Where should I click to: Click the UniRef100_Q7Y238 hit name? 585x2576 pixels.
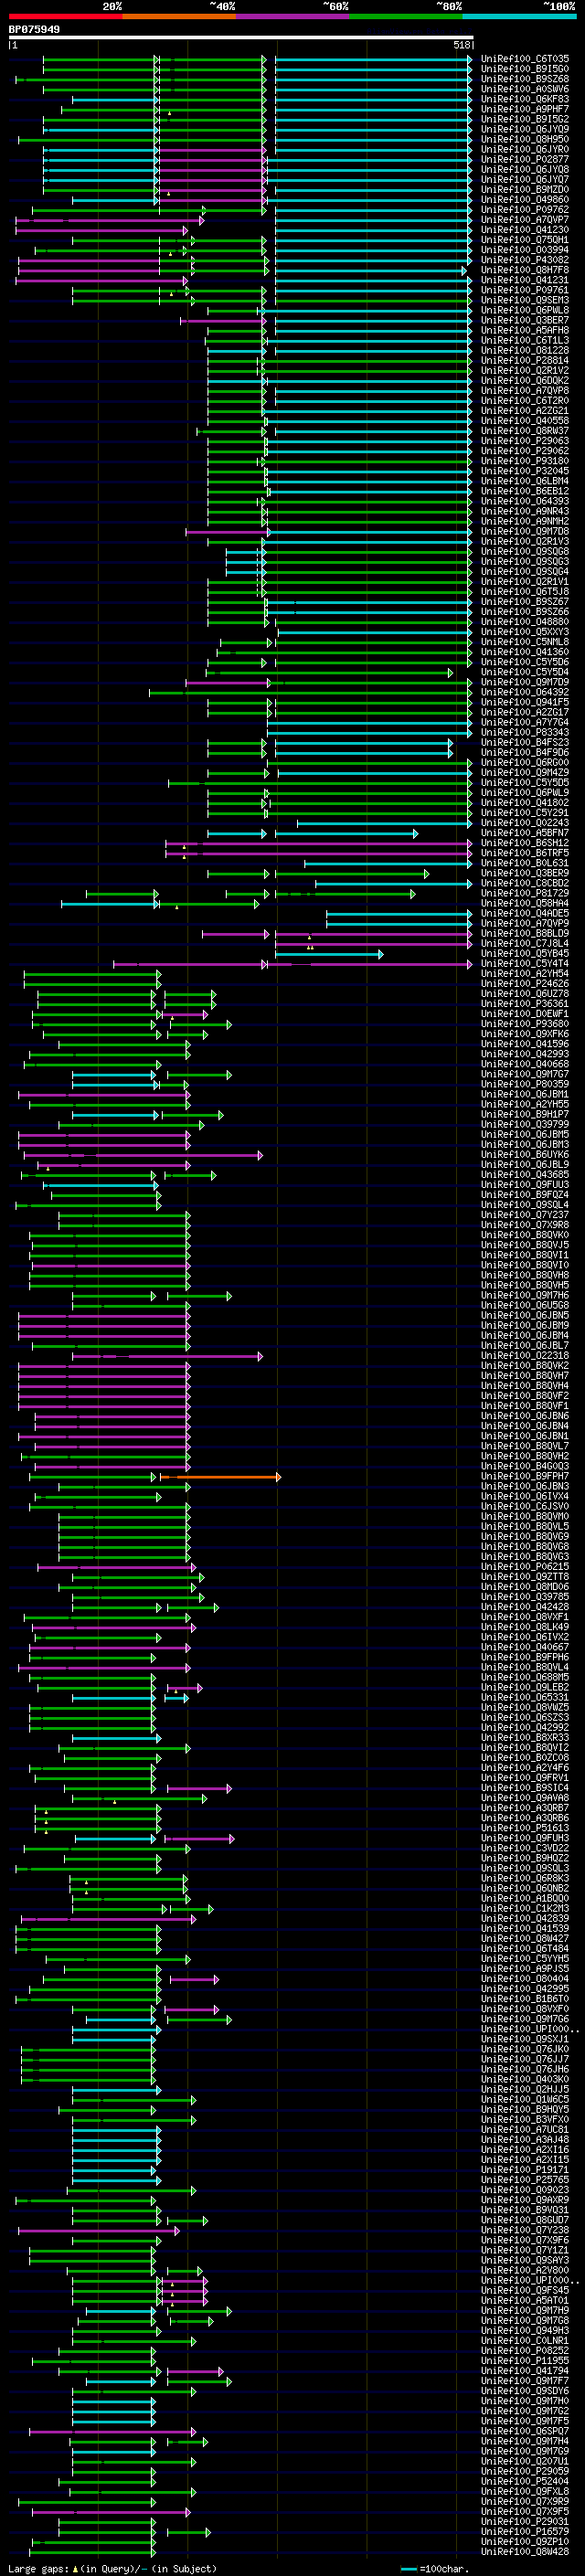525,2229
